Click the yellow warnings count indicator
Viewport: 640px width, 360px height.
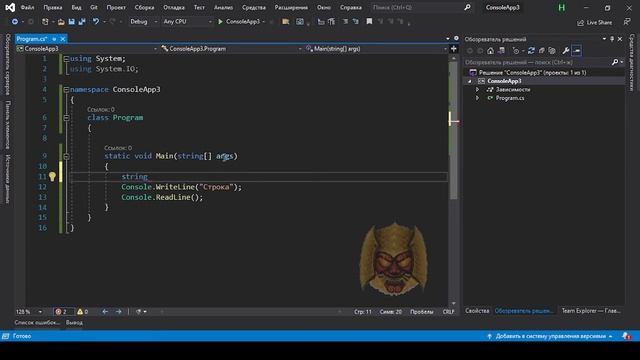[82, 312]
